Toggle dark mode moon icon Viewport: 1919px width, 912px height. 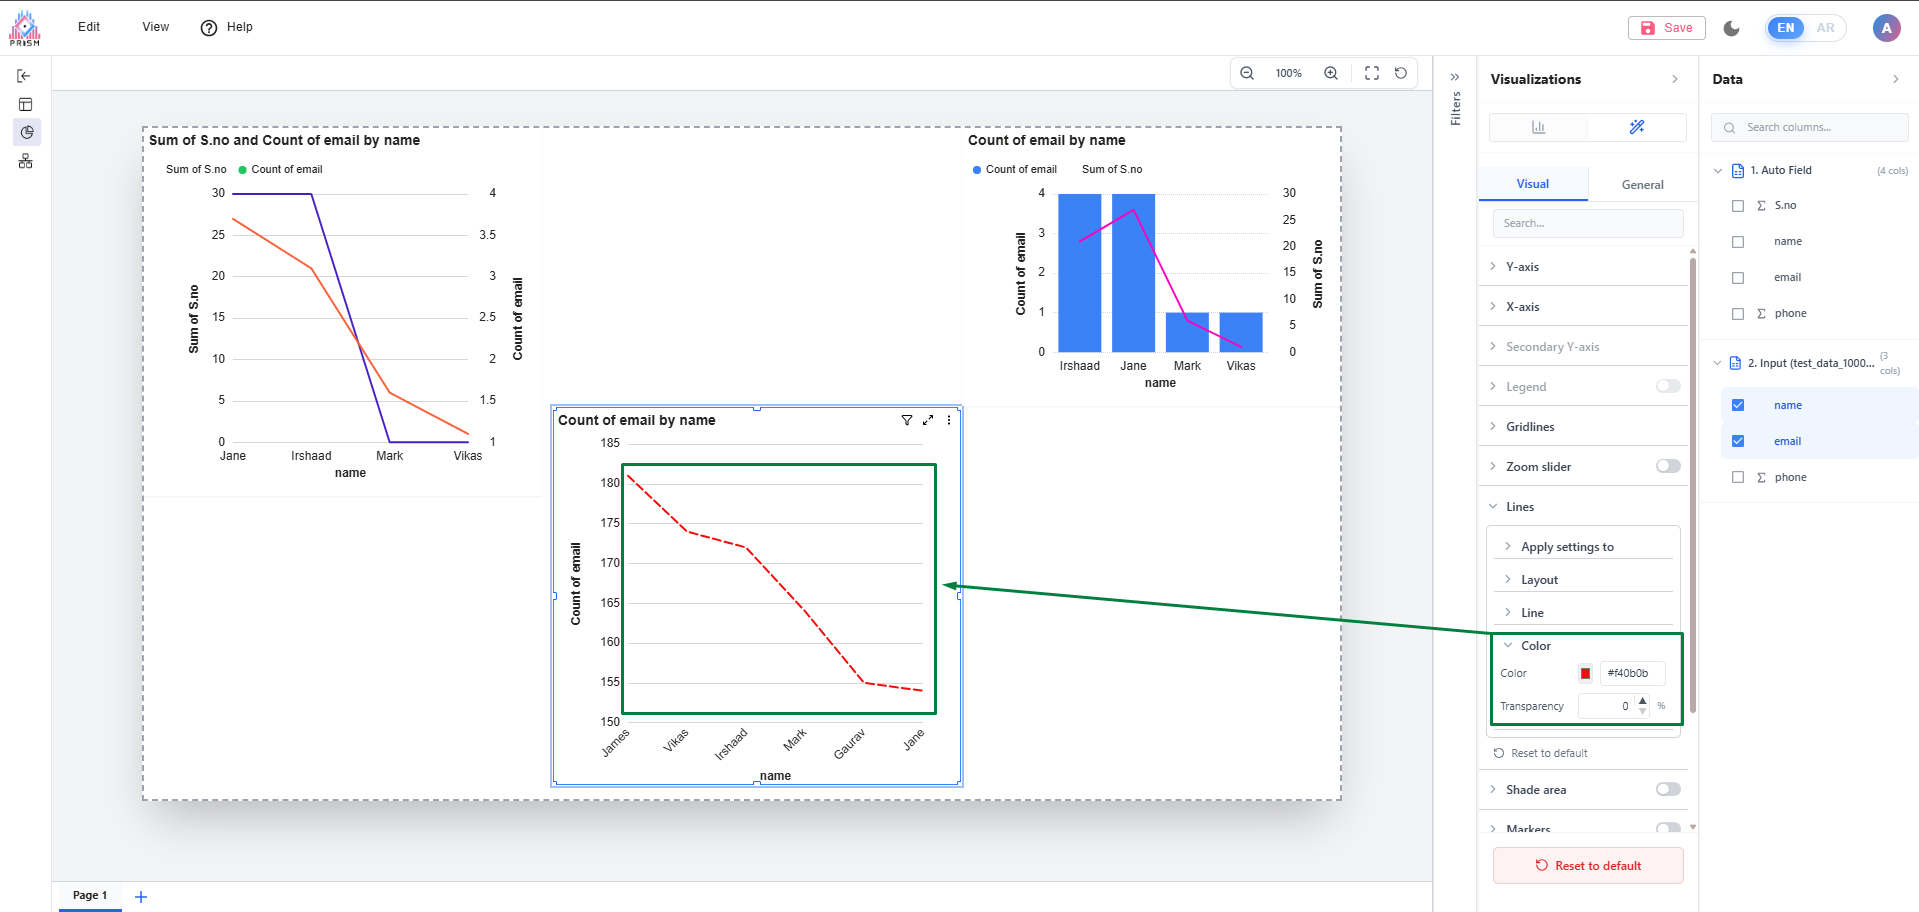pyautogui.click(x=1732, y=28)
